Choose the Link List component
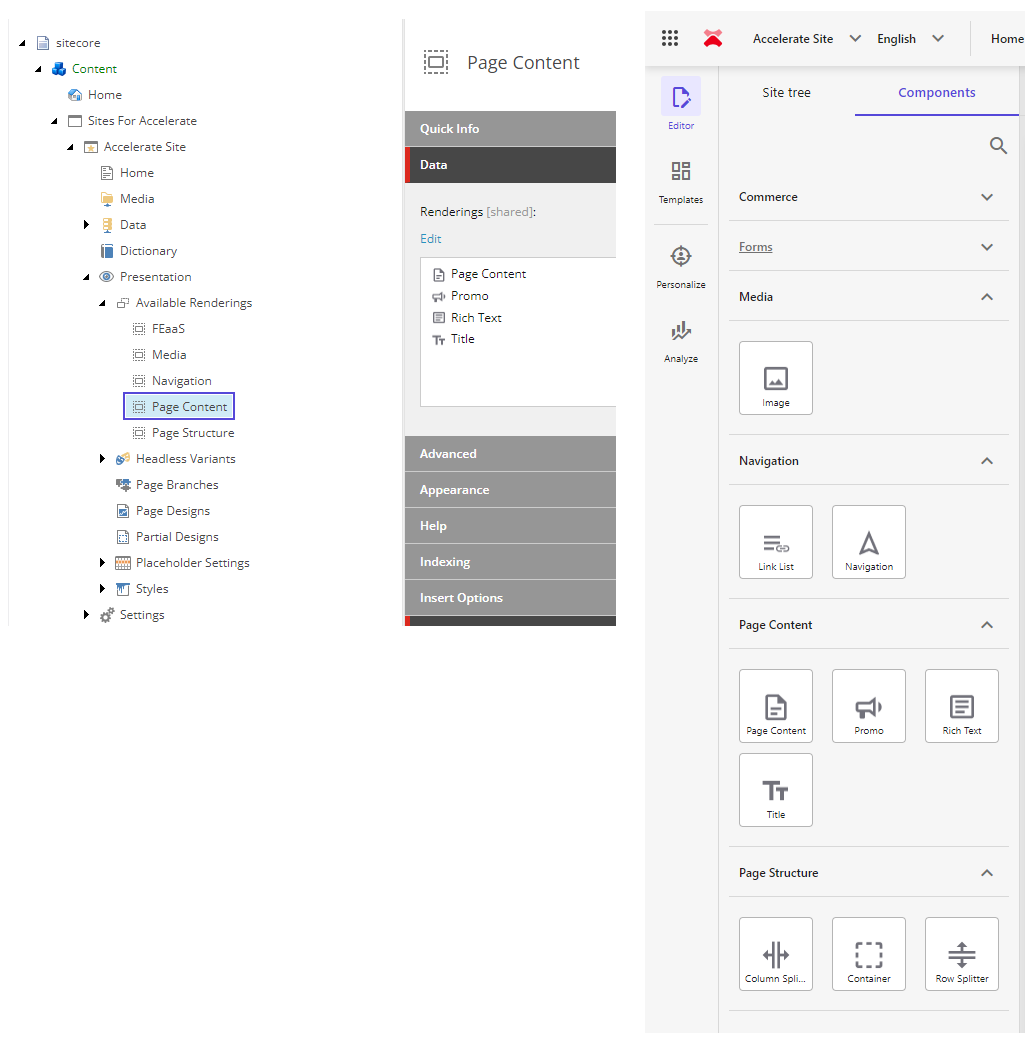 [775, 542]
